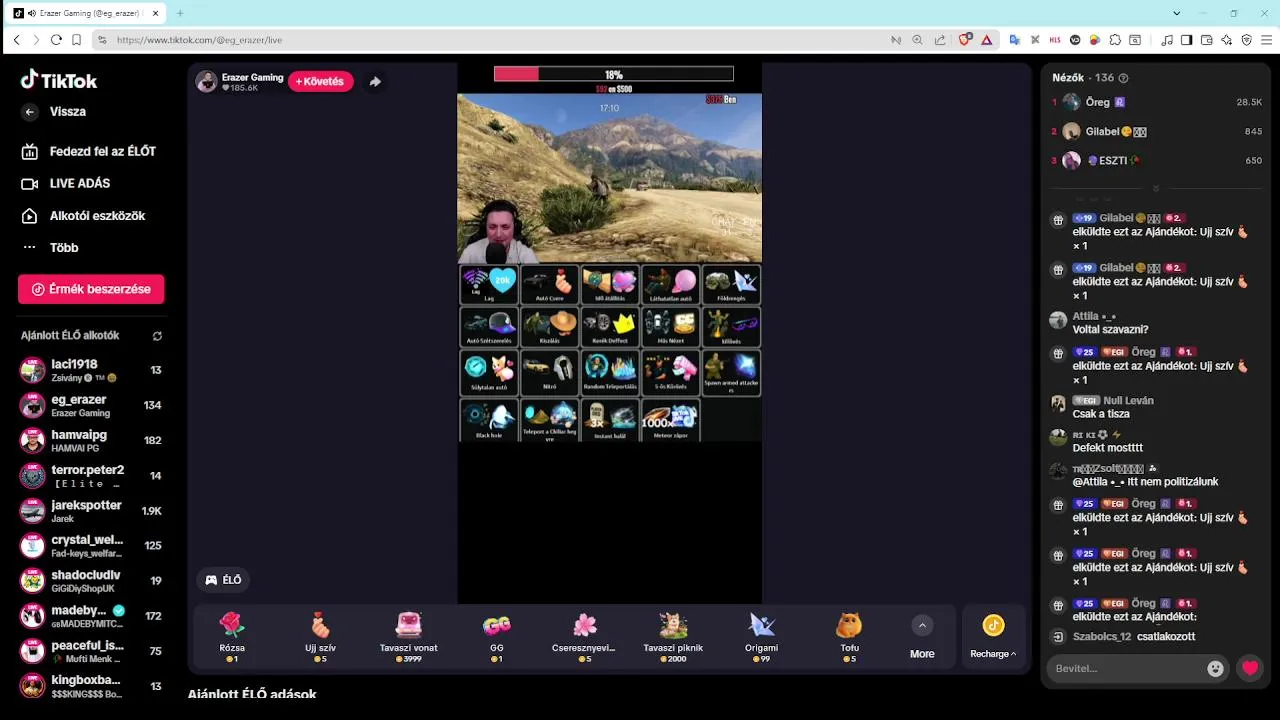Click the 18% goal progress bar
1280x720 pixels.
(x=613, y=74)
